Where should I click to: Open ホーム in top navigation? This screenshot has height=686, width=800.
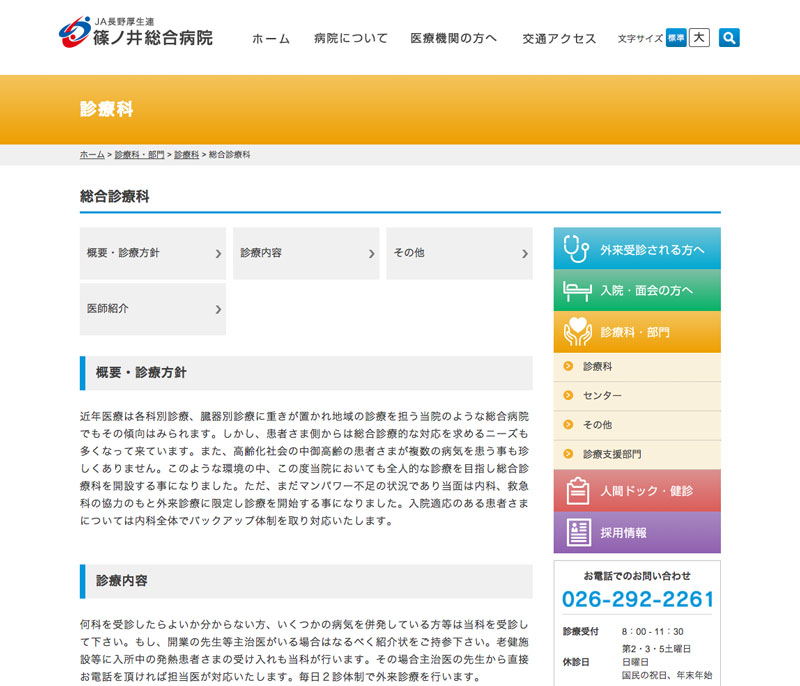[x=271, y=39]
